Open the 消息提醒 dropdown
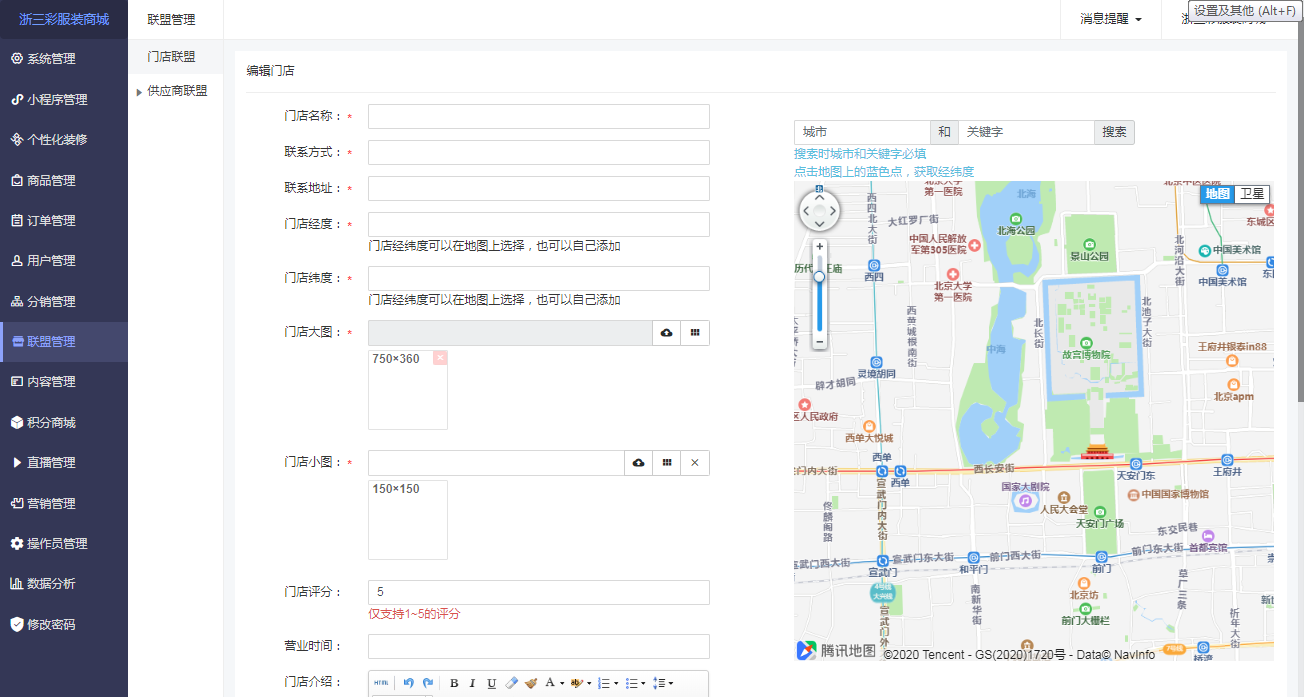The width and height of the screenshot is (1304, 697). coord(1110,19)
